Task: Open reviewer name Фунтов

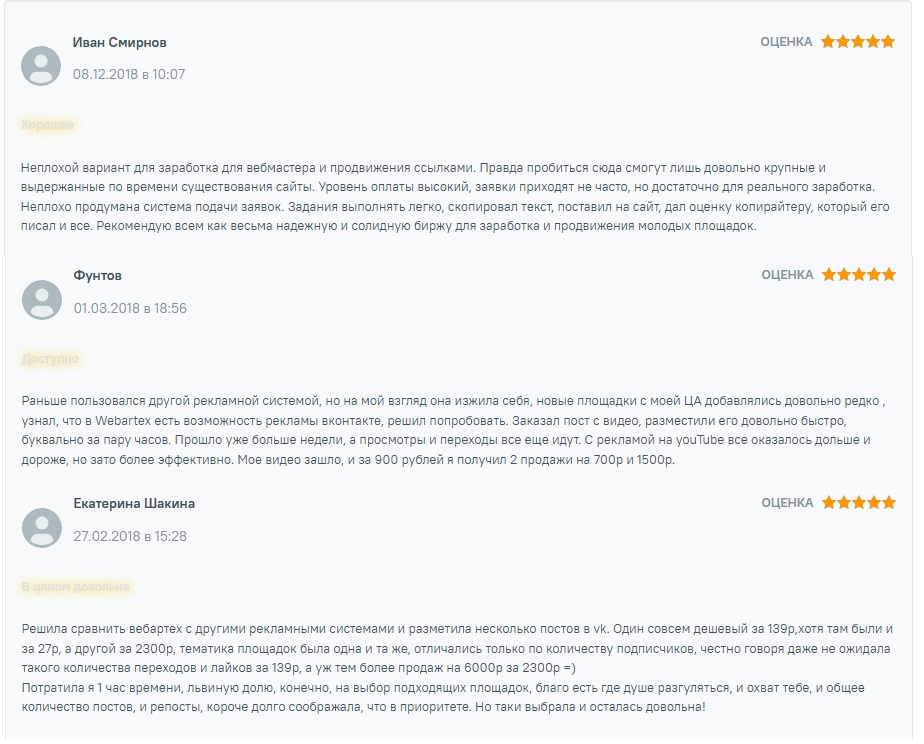Action: (x=98, y=276)
